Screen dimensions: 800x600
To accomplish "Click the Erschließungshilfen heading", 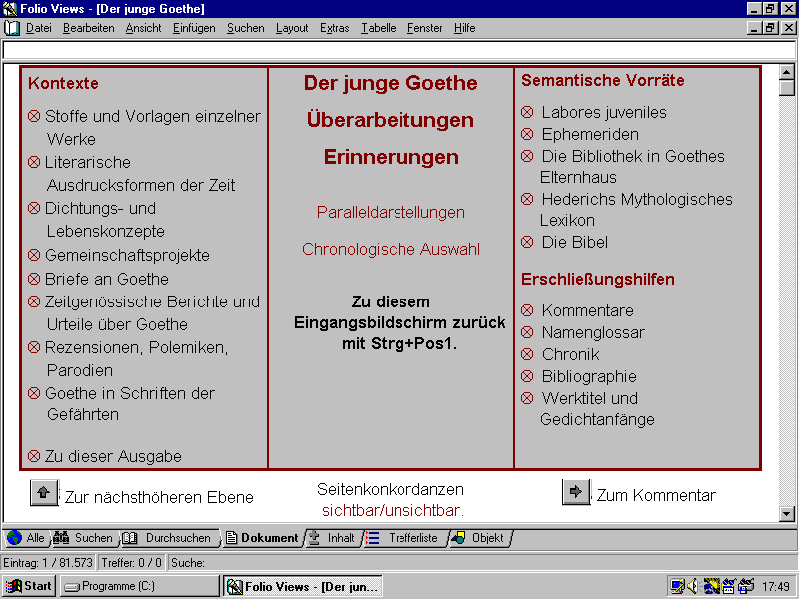I will coord(598,279).
